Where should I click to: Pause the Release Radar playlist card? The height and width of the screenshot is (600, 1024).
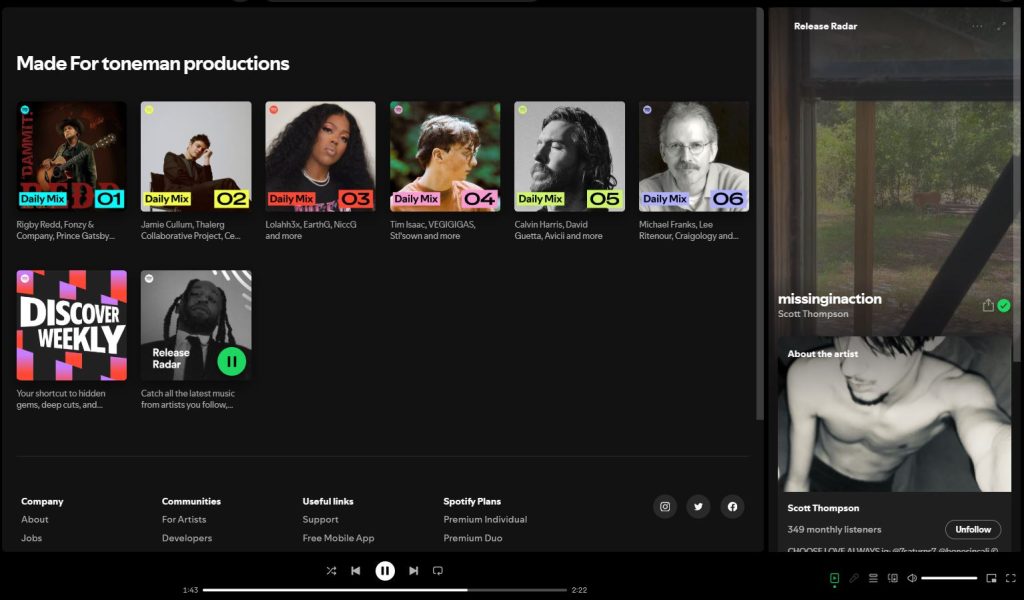231,361
